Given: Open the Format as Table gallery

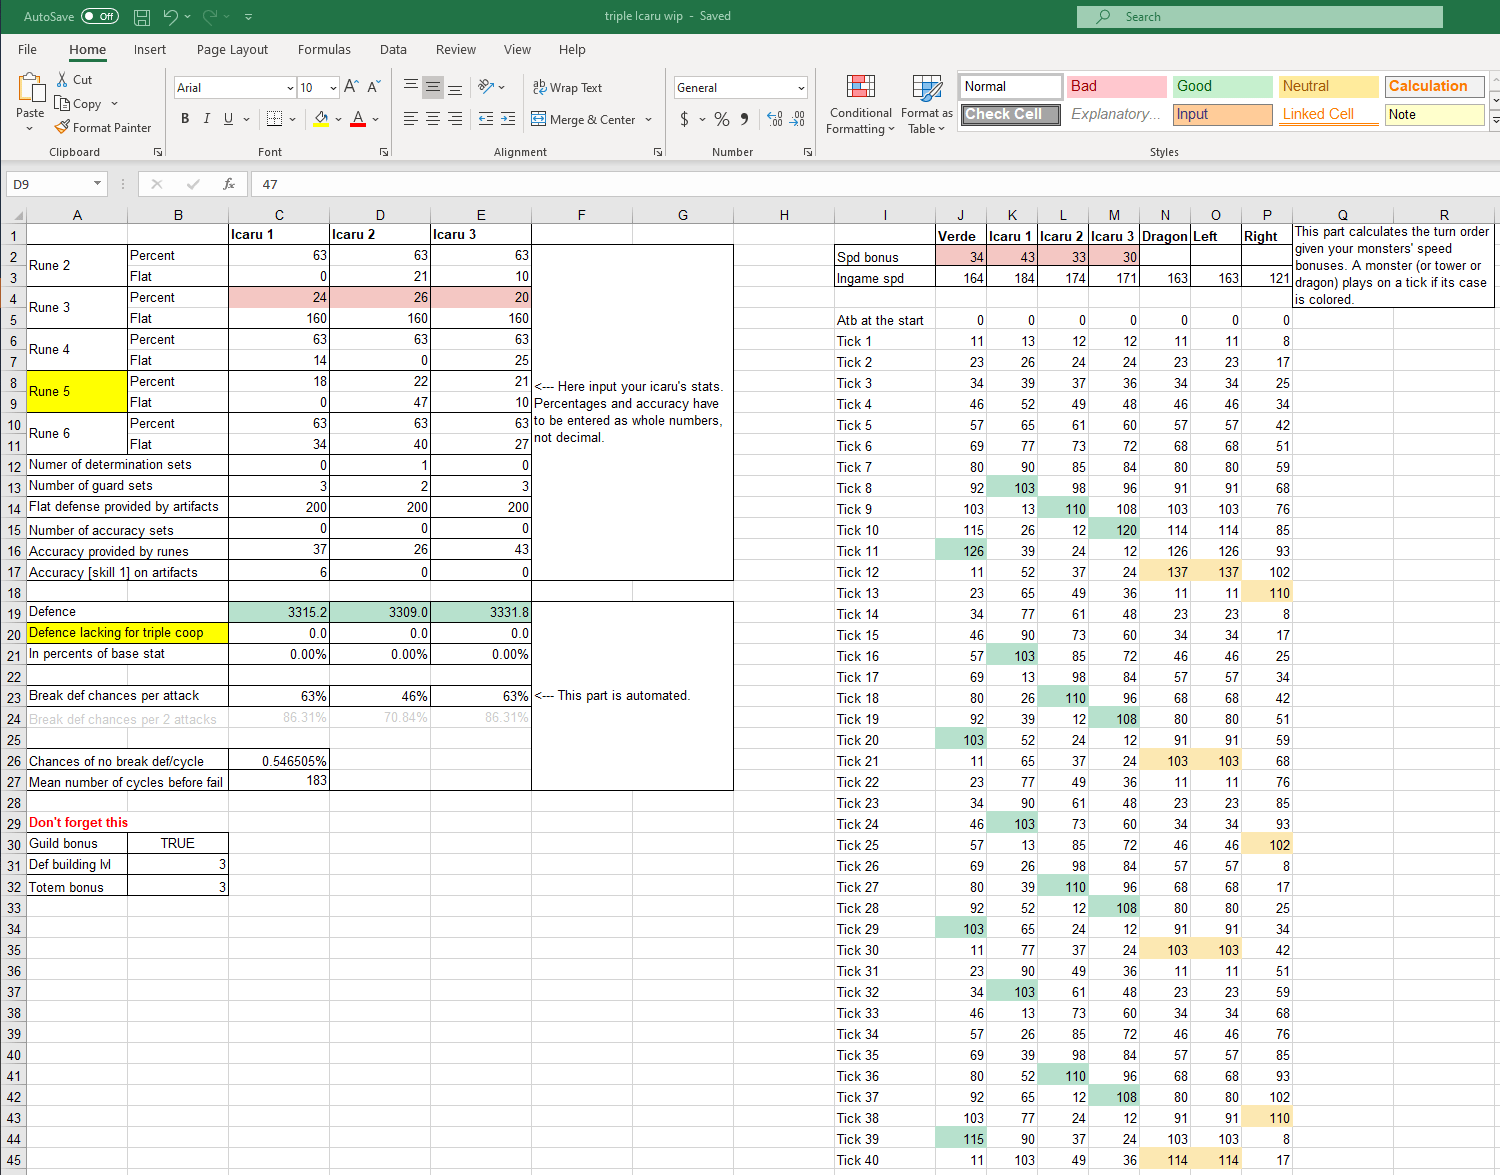Looking at the screenshot, I should (x=927, y=104).
